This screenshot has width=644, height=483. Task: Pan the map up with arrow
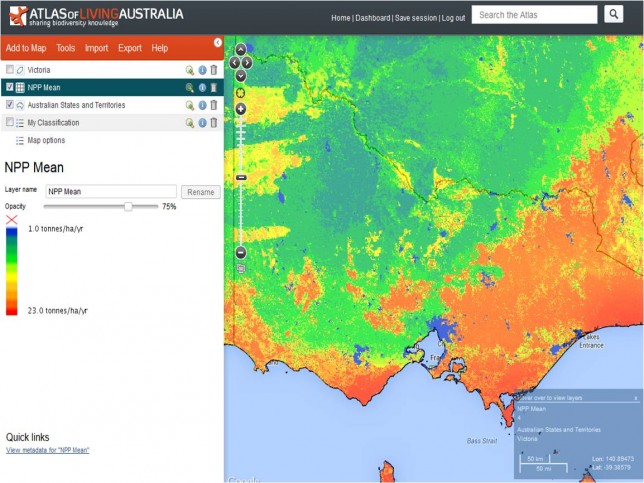pyautogui.click(x=240, y=49)
